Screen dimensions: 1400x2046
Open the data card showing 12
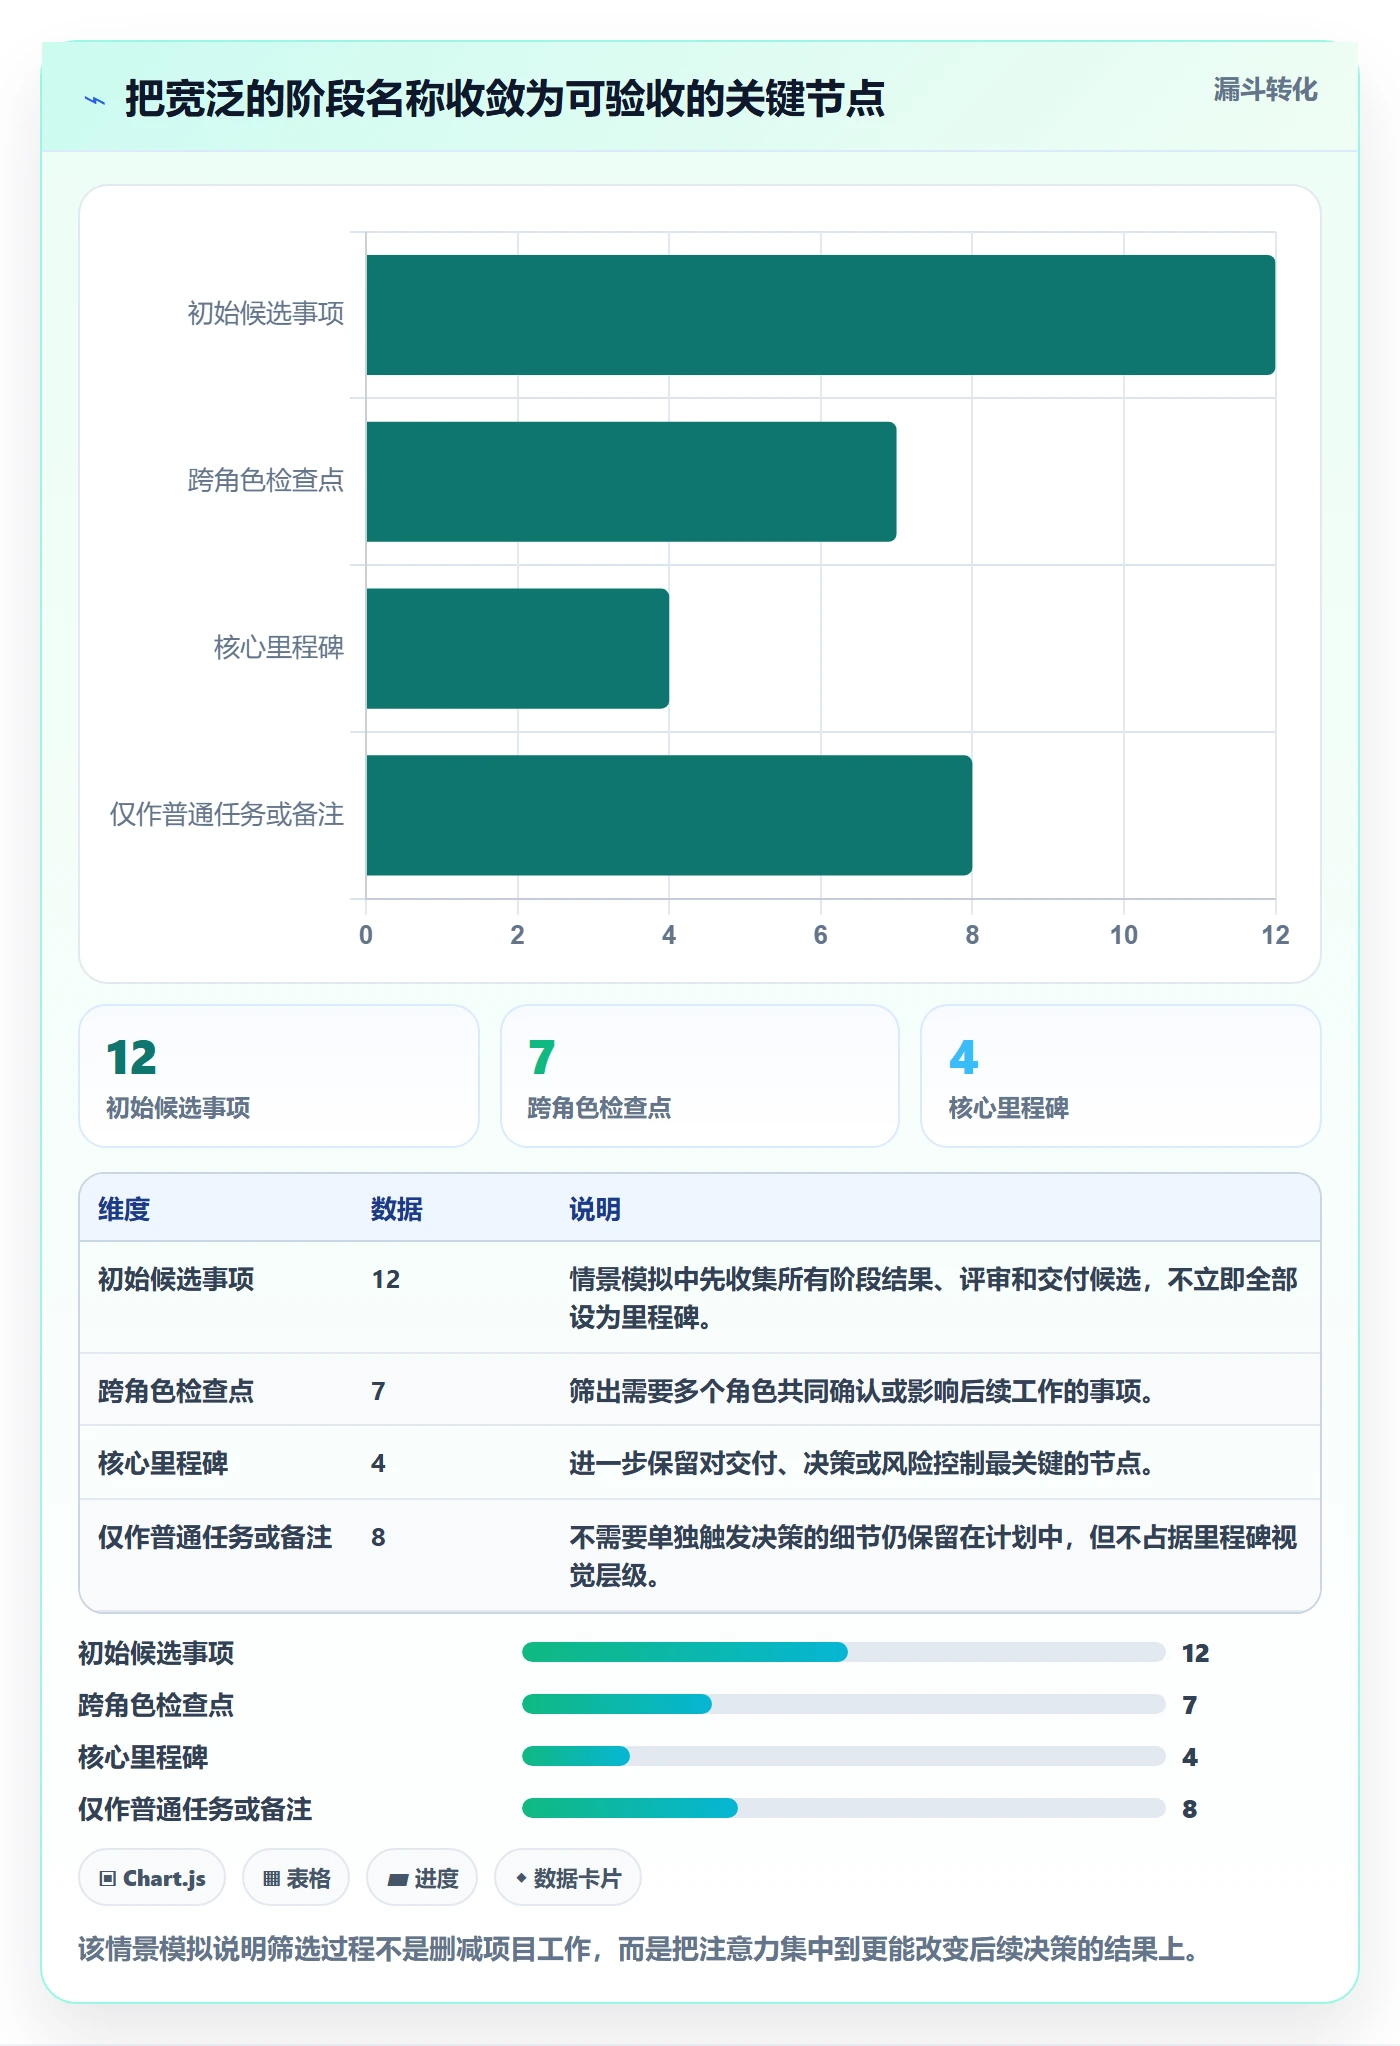[x=279, y=1076]
